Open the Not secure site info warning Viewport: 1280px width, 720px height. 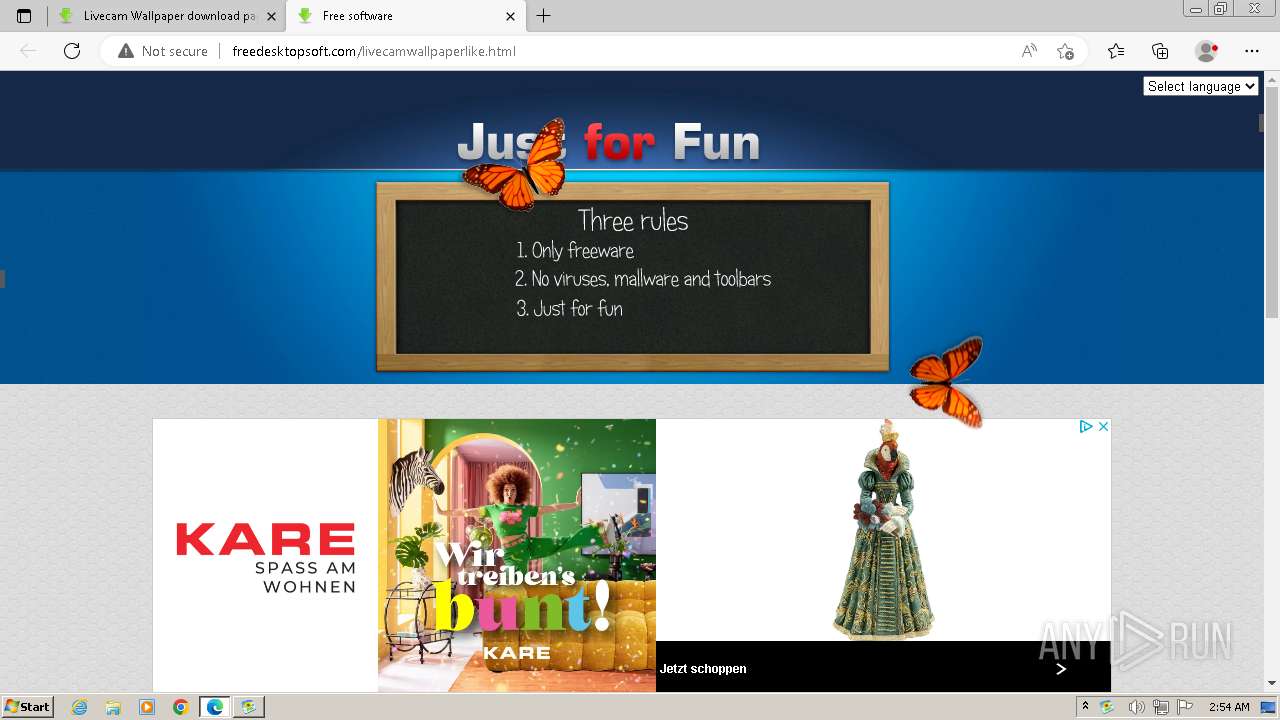click(163, 51)
